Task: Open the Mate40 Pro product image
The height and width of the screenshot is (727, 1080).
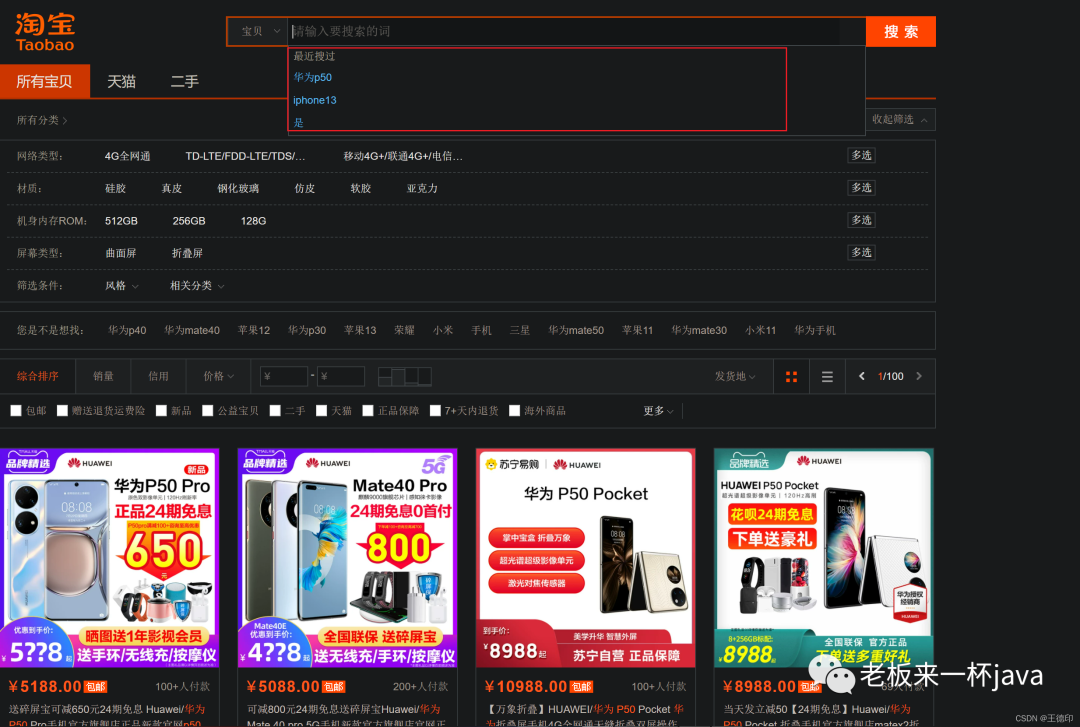Action: tap(347, 558)
